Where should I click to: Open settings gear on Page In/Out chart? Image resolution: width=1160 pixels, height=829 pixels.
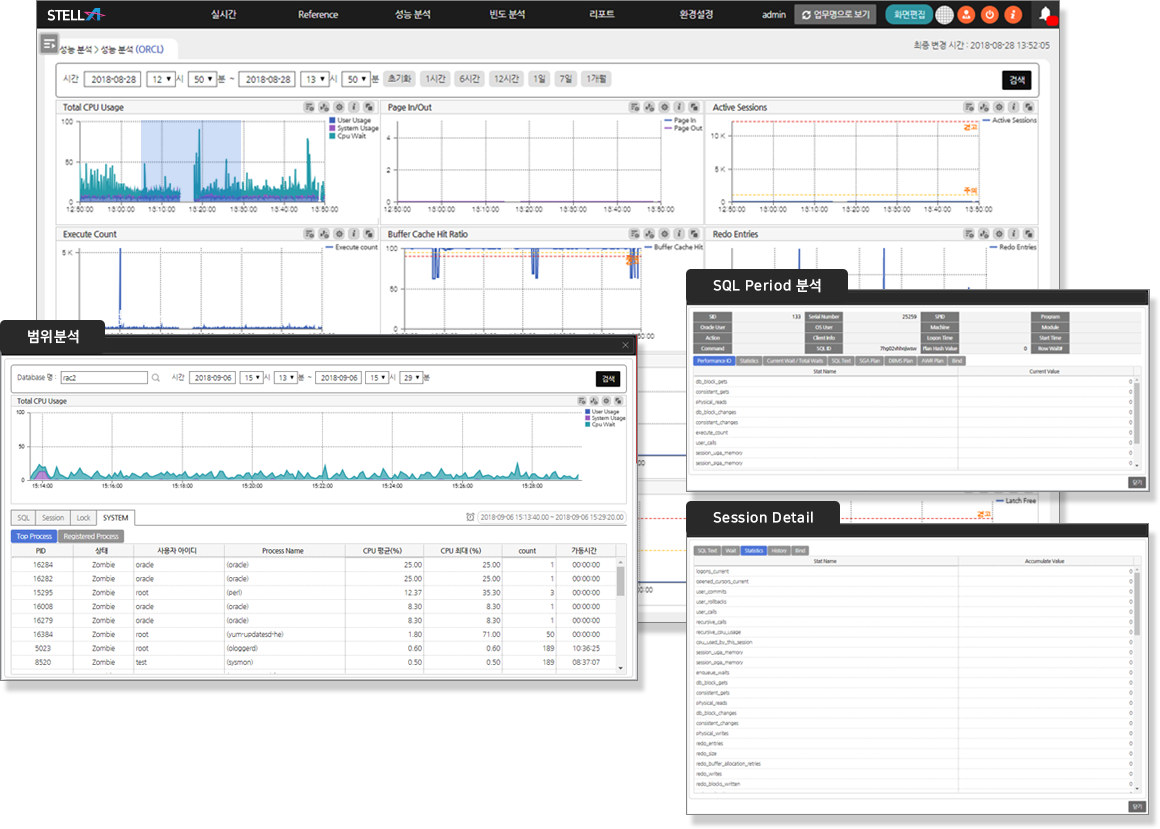664,107
